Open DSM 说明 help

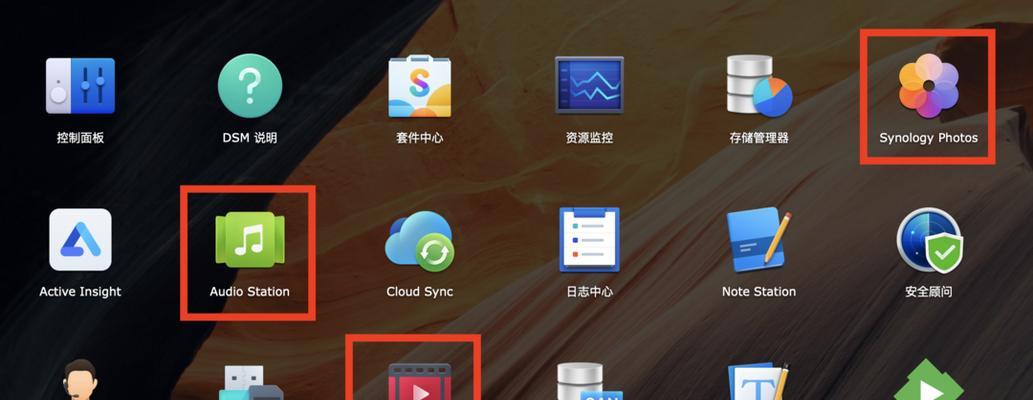250,86
